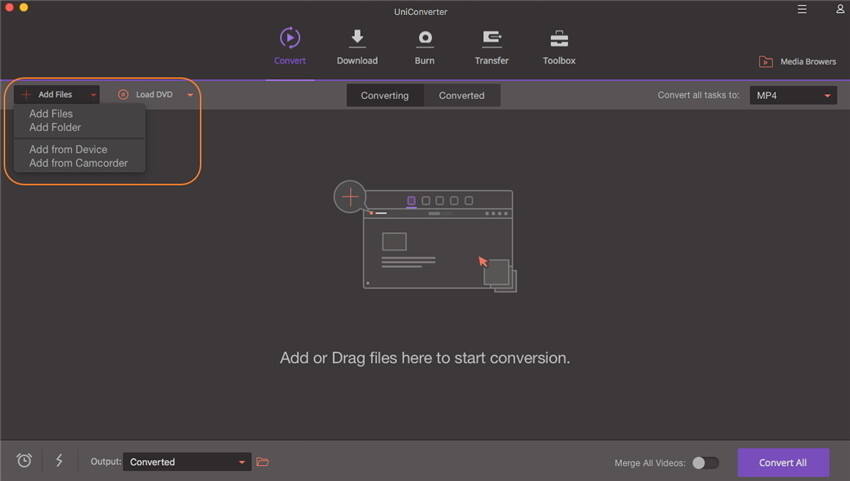Toggle the lightning high-speed conversion icon
850x481 pixels.
coord(59,460)
